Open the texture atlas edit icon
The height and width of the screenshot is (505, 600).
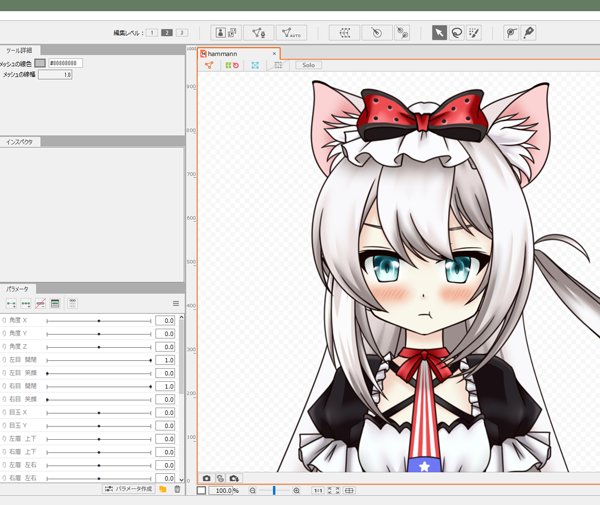pos(226,33)
